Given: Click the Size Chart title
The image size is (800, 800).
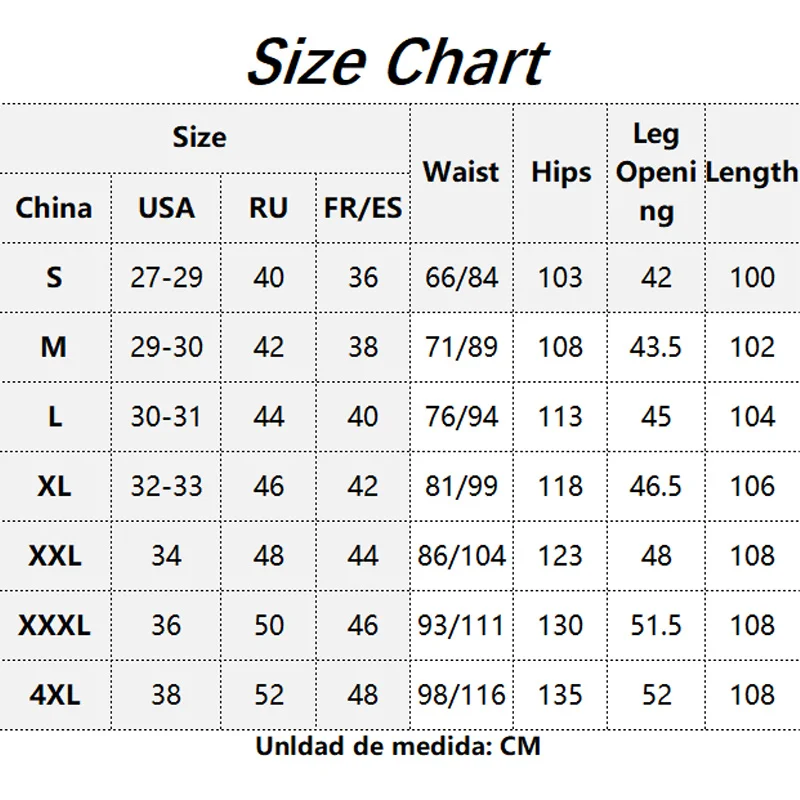Looking at the screenshot, I should click(x=397, y=62).
